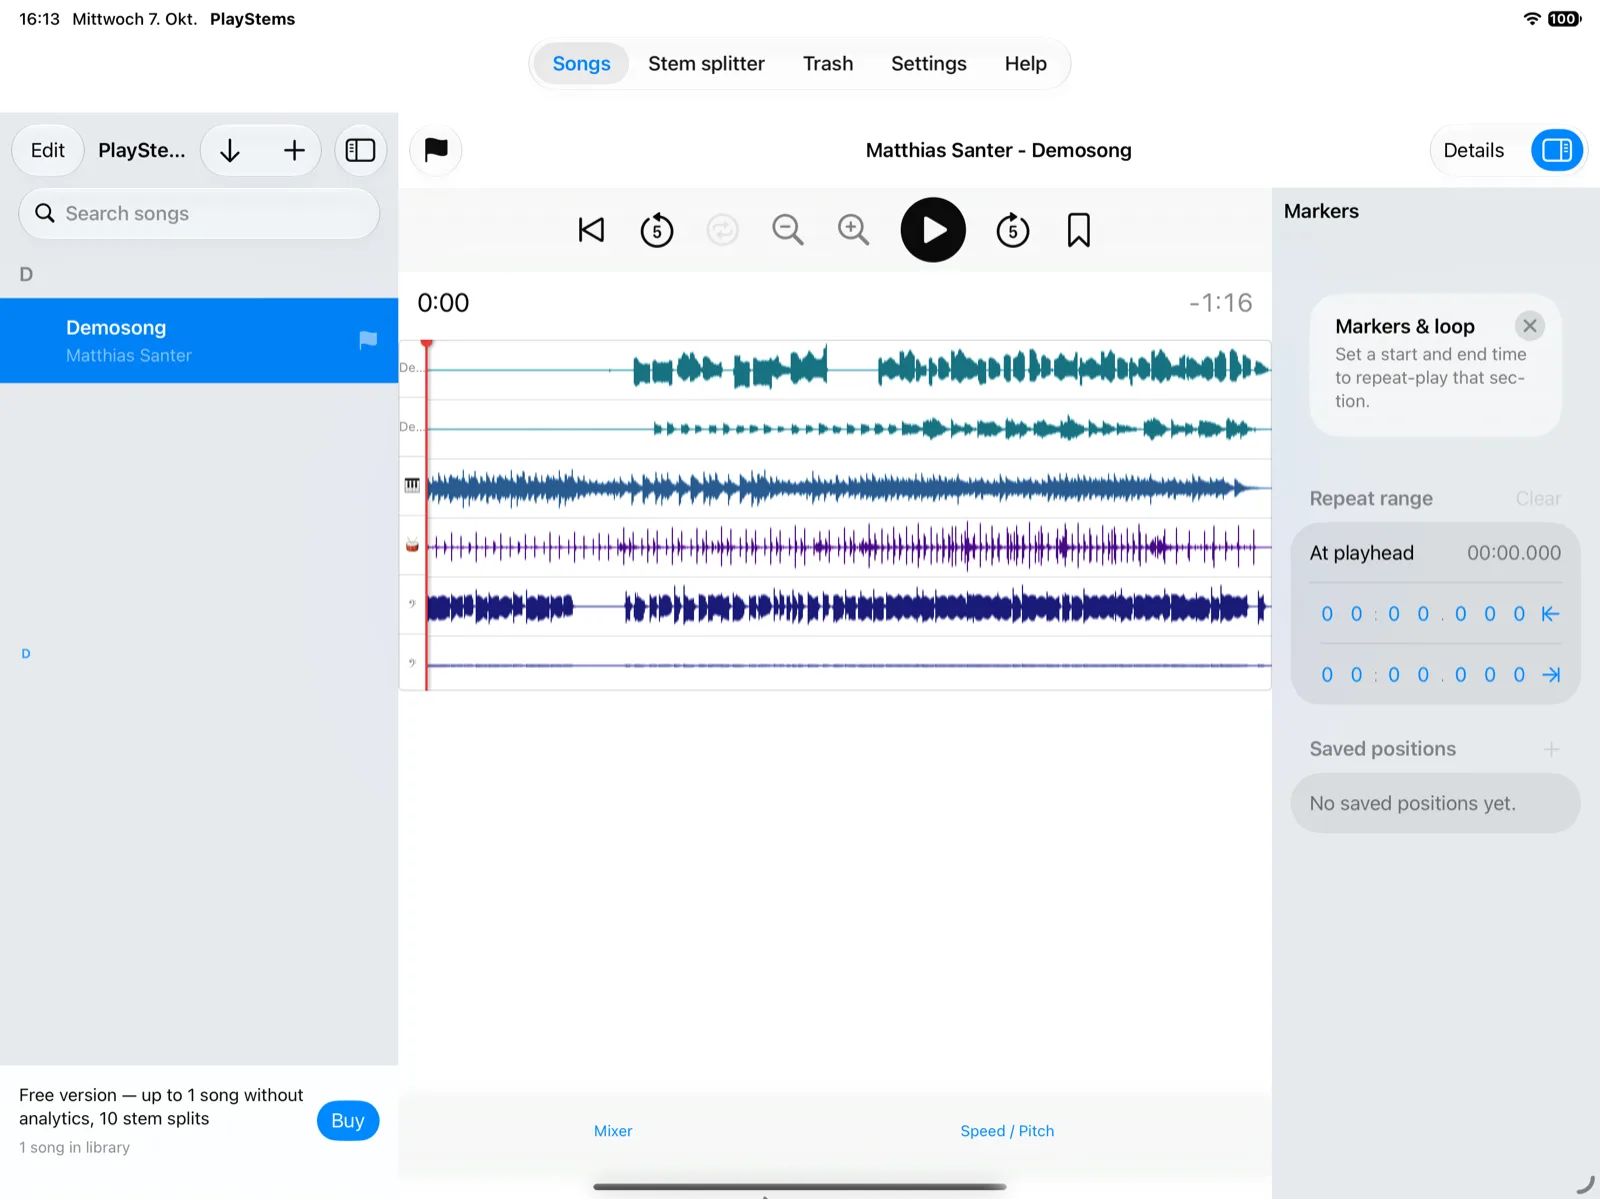Open the Help tab
1600x1199 pixels.
pyautogui.click(x=1026, y=64)
